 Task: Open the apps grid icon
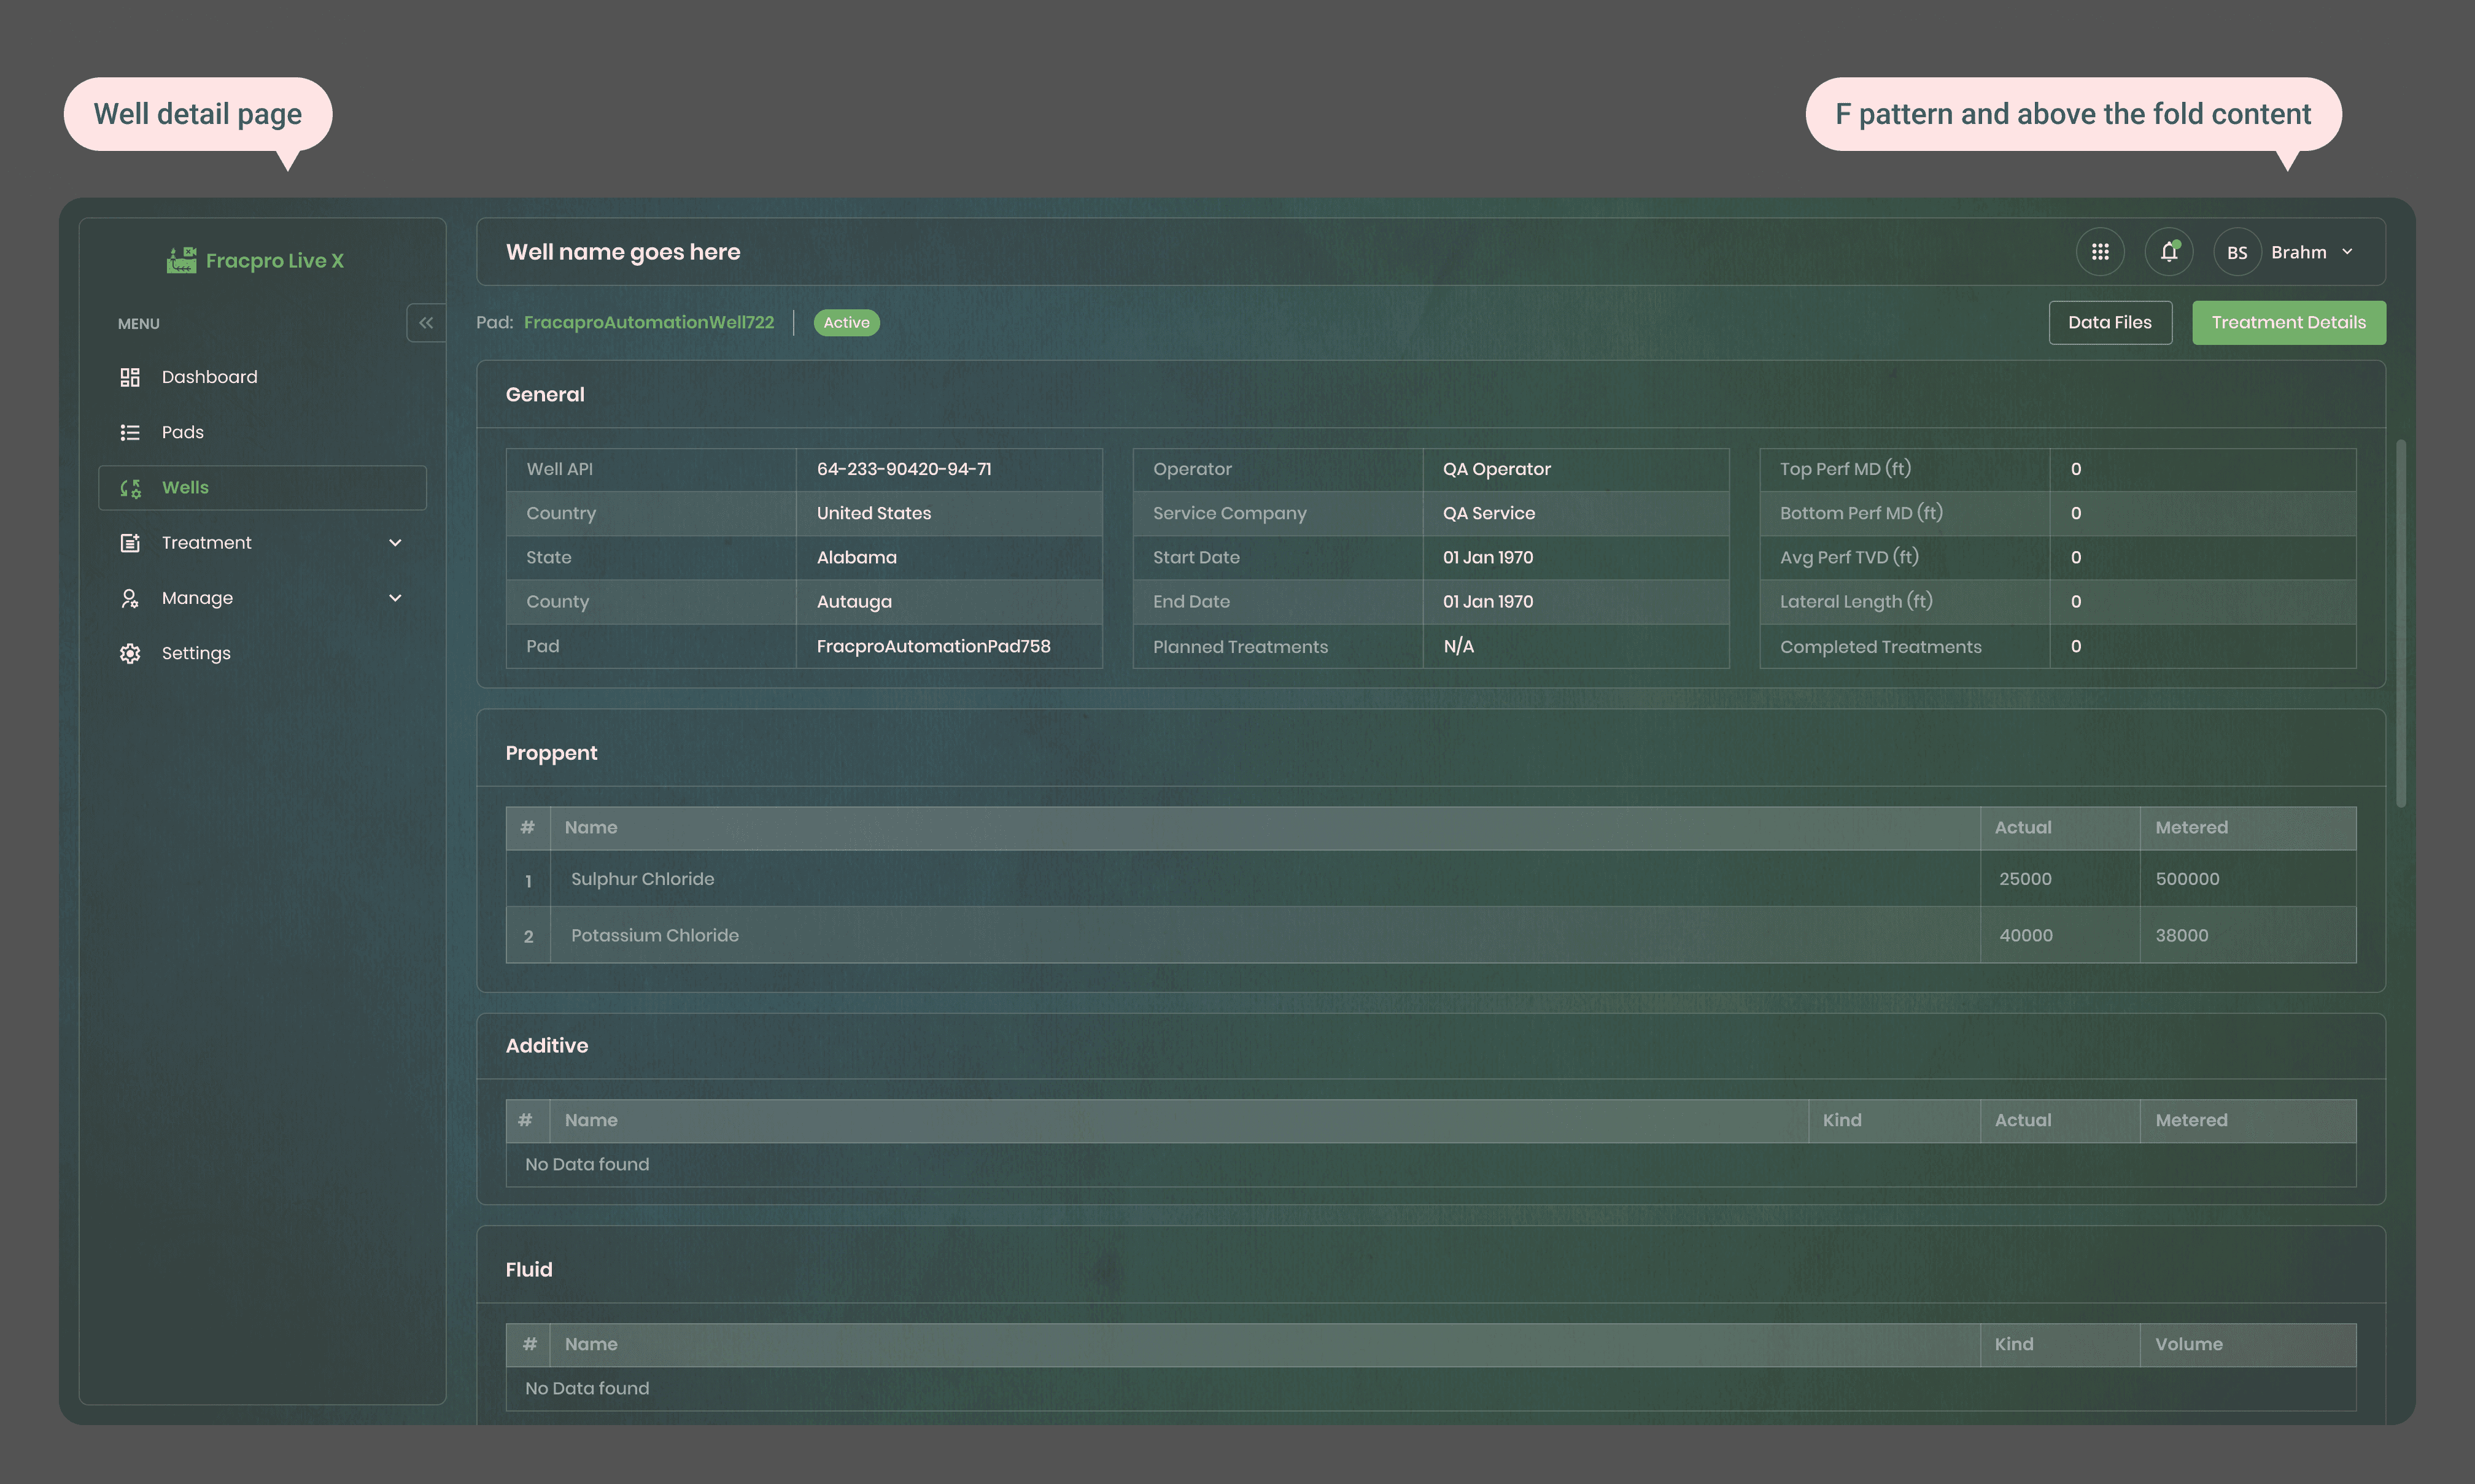[x=2100, y=252]
